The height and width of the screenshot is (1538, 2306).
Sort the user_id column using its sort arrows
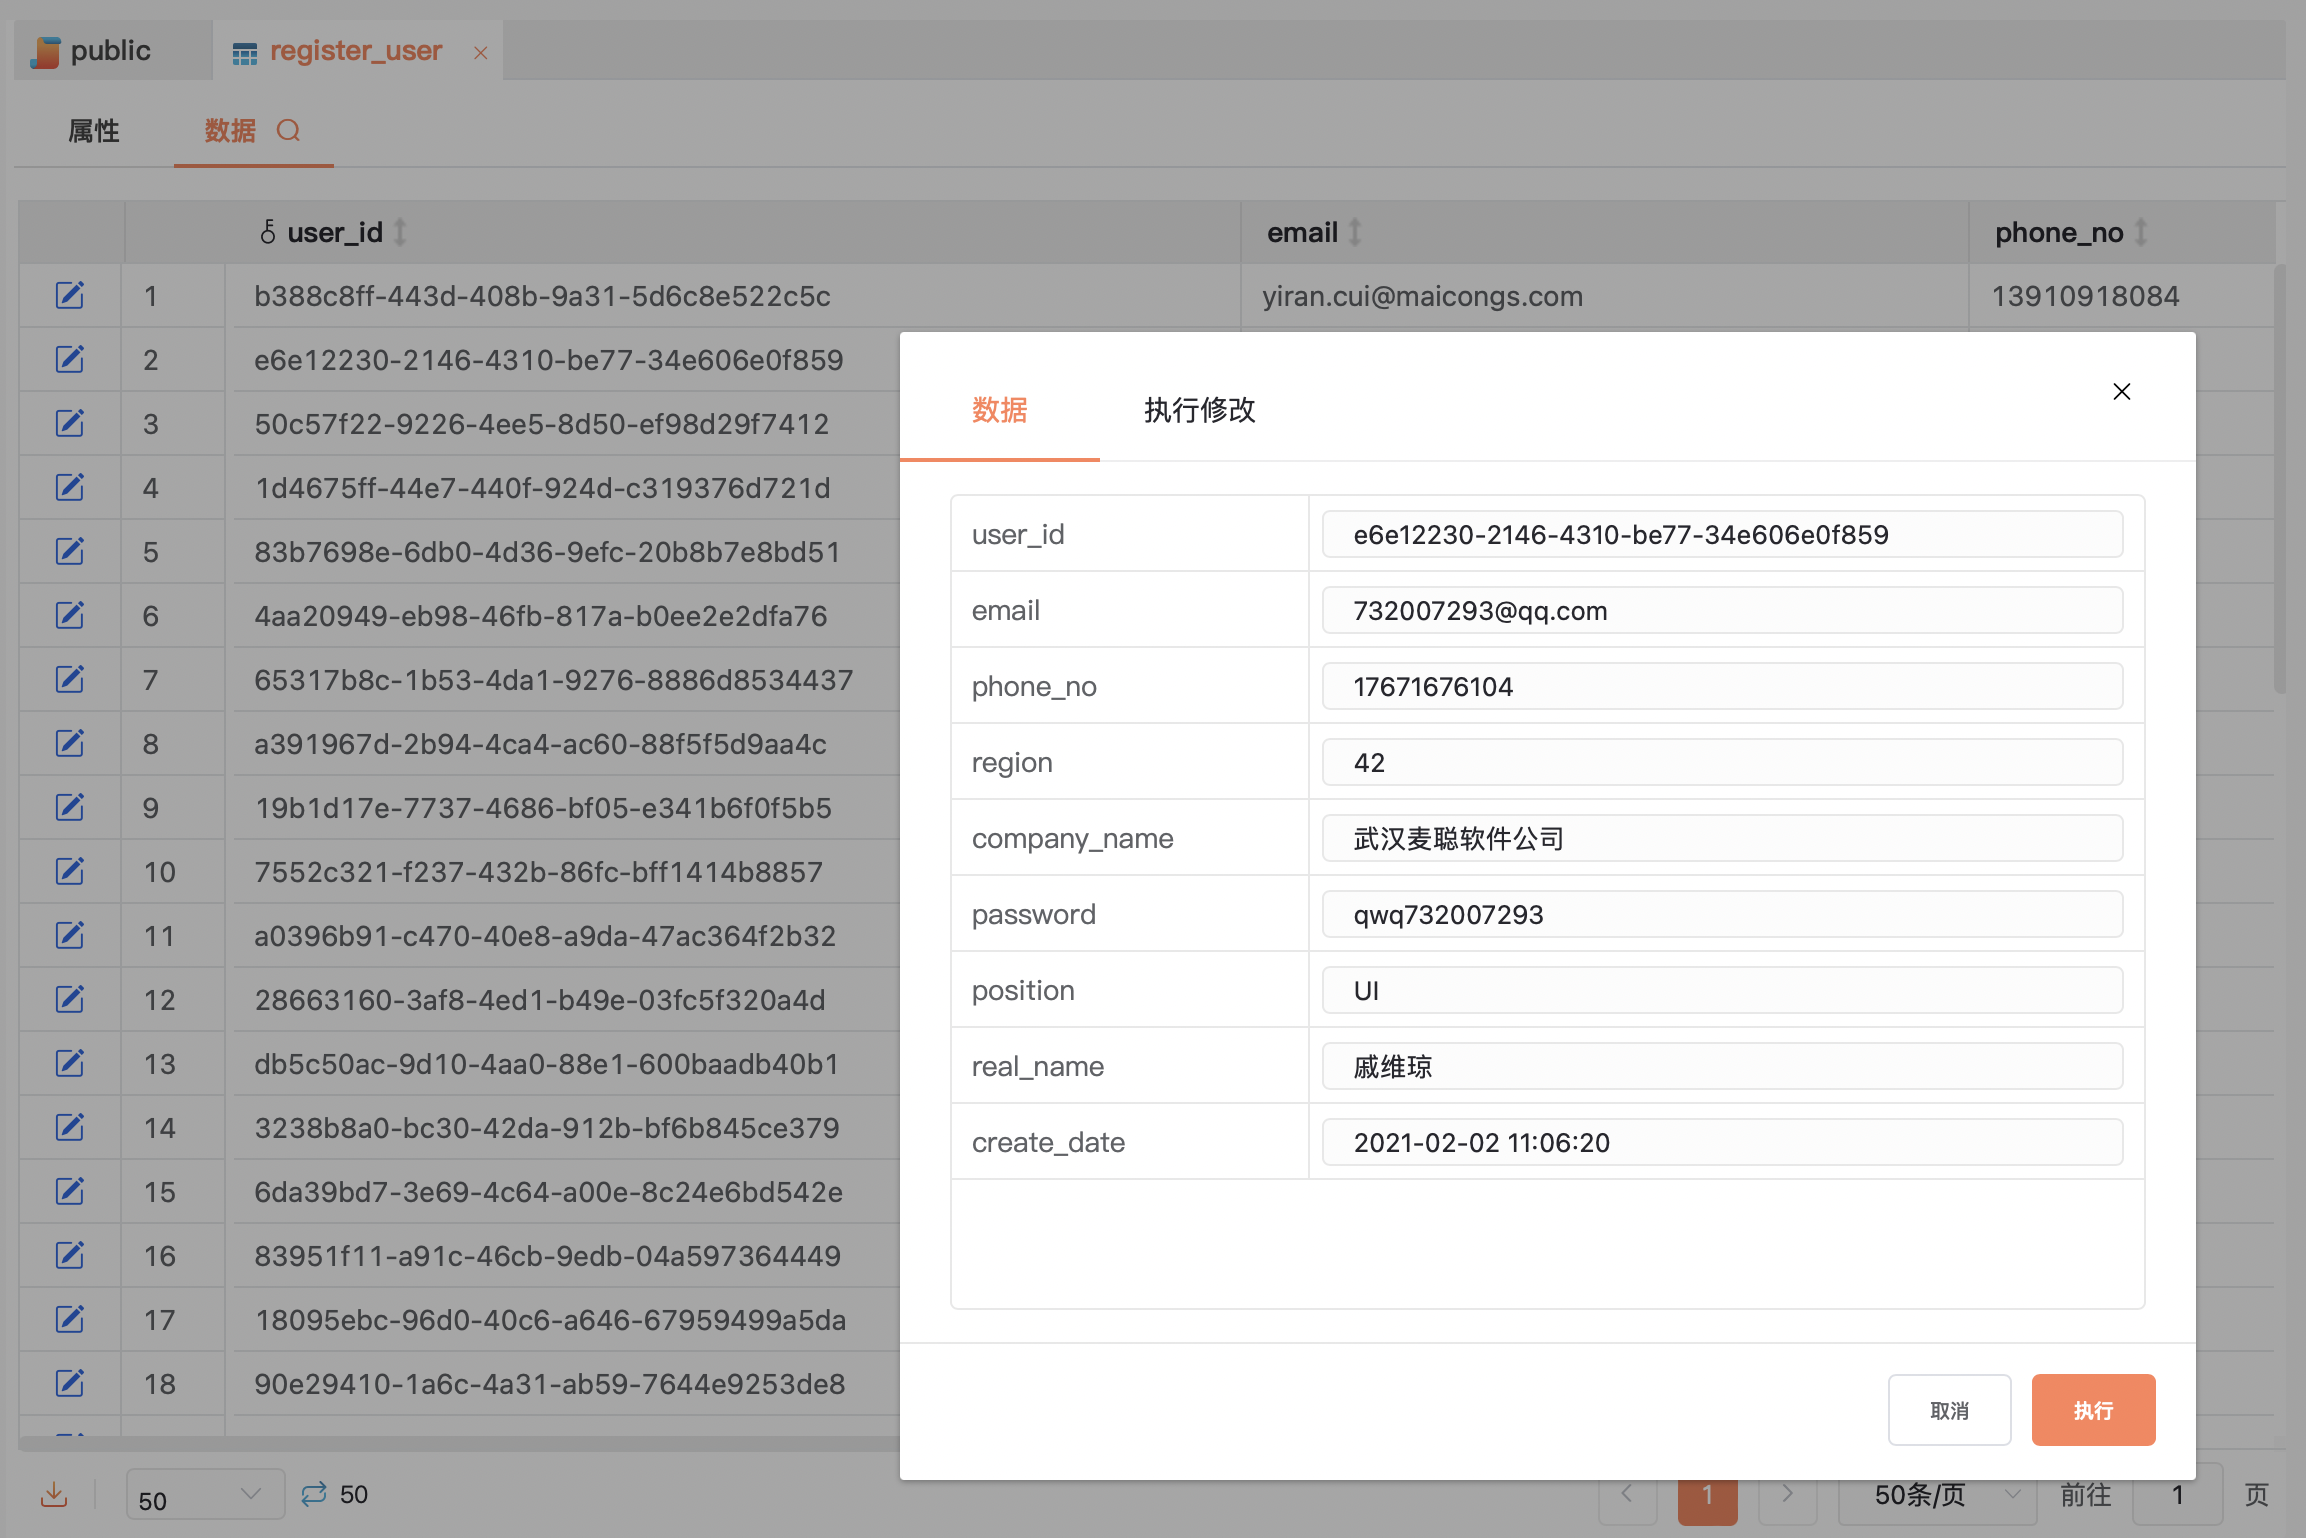tap(400, 232)
